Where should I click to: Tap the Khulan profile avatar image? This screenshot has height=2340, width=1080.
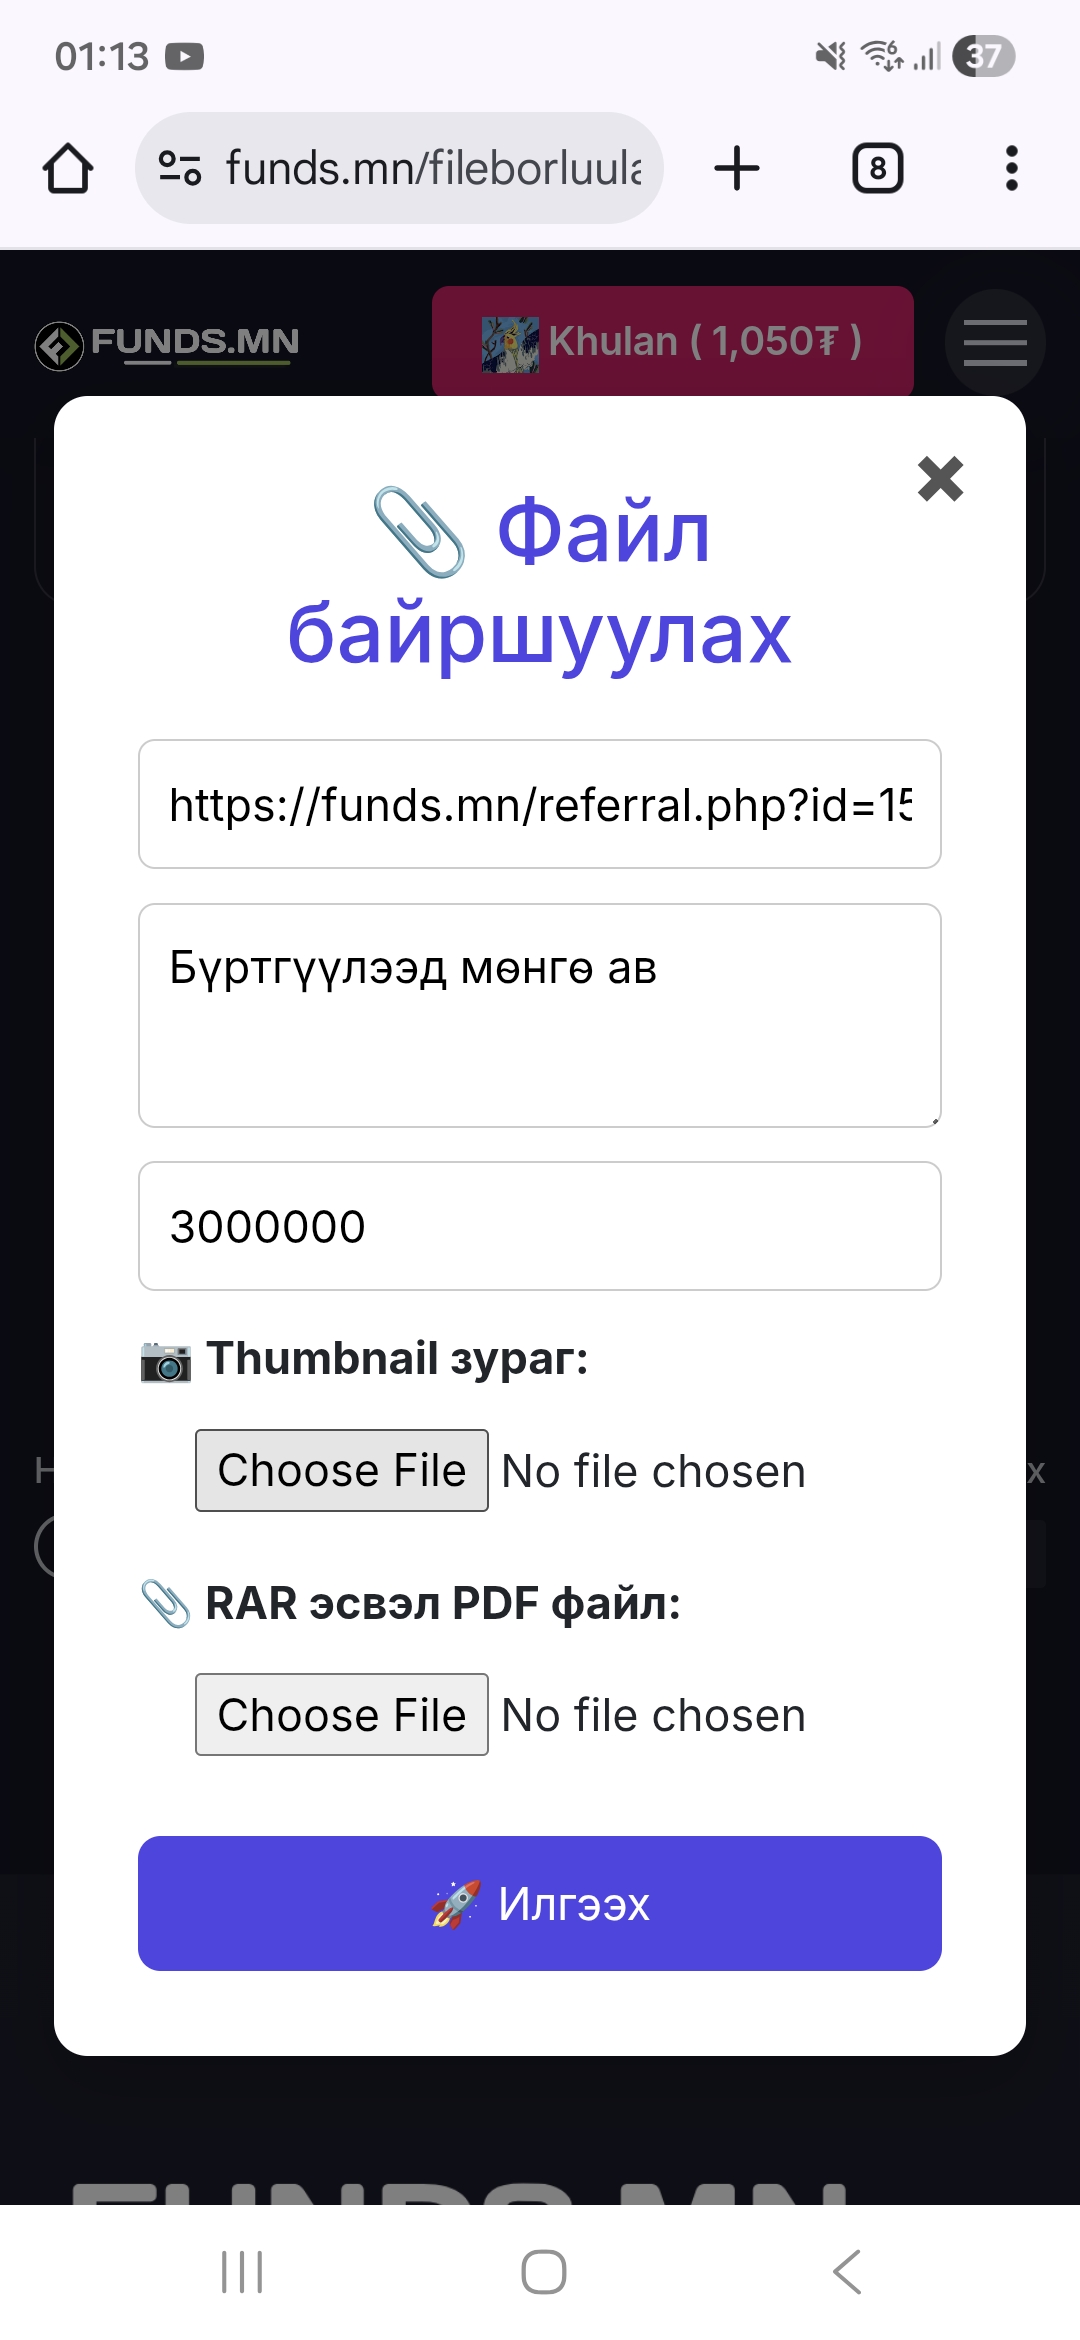[x=510, y=344]
